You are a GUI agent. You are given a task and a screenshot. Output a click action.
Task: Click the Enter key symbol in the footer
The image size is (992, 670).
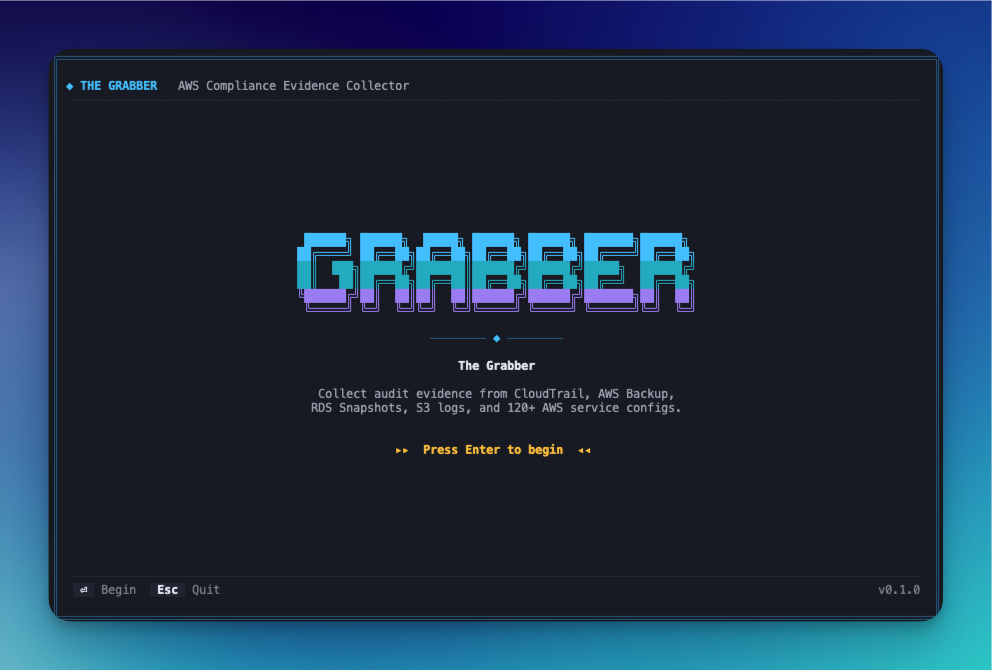[83, 589]
